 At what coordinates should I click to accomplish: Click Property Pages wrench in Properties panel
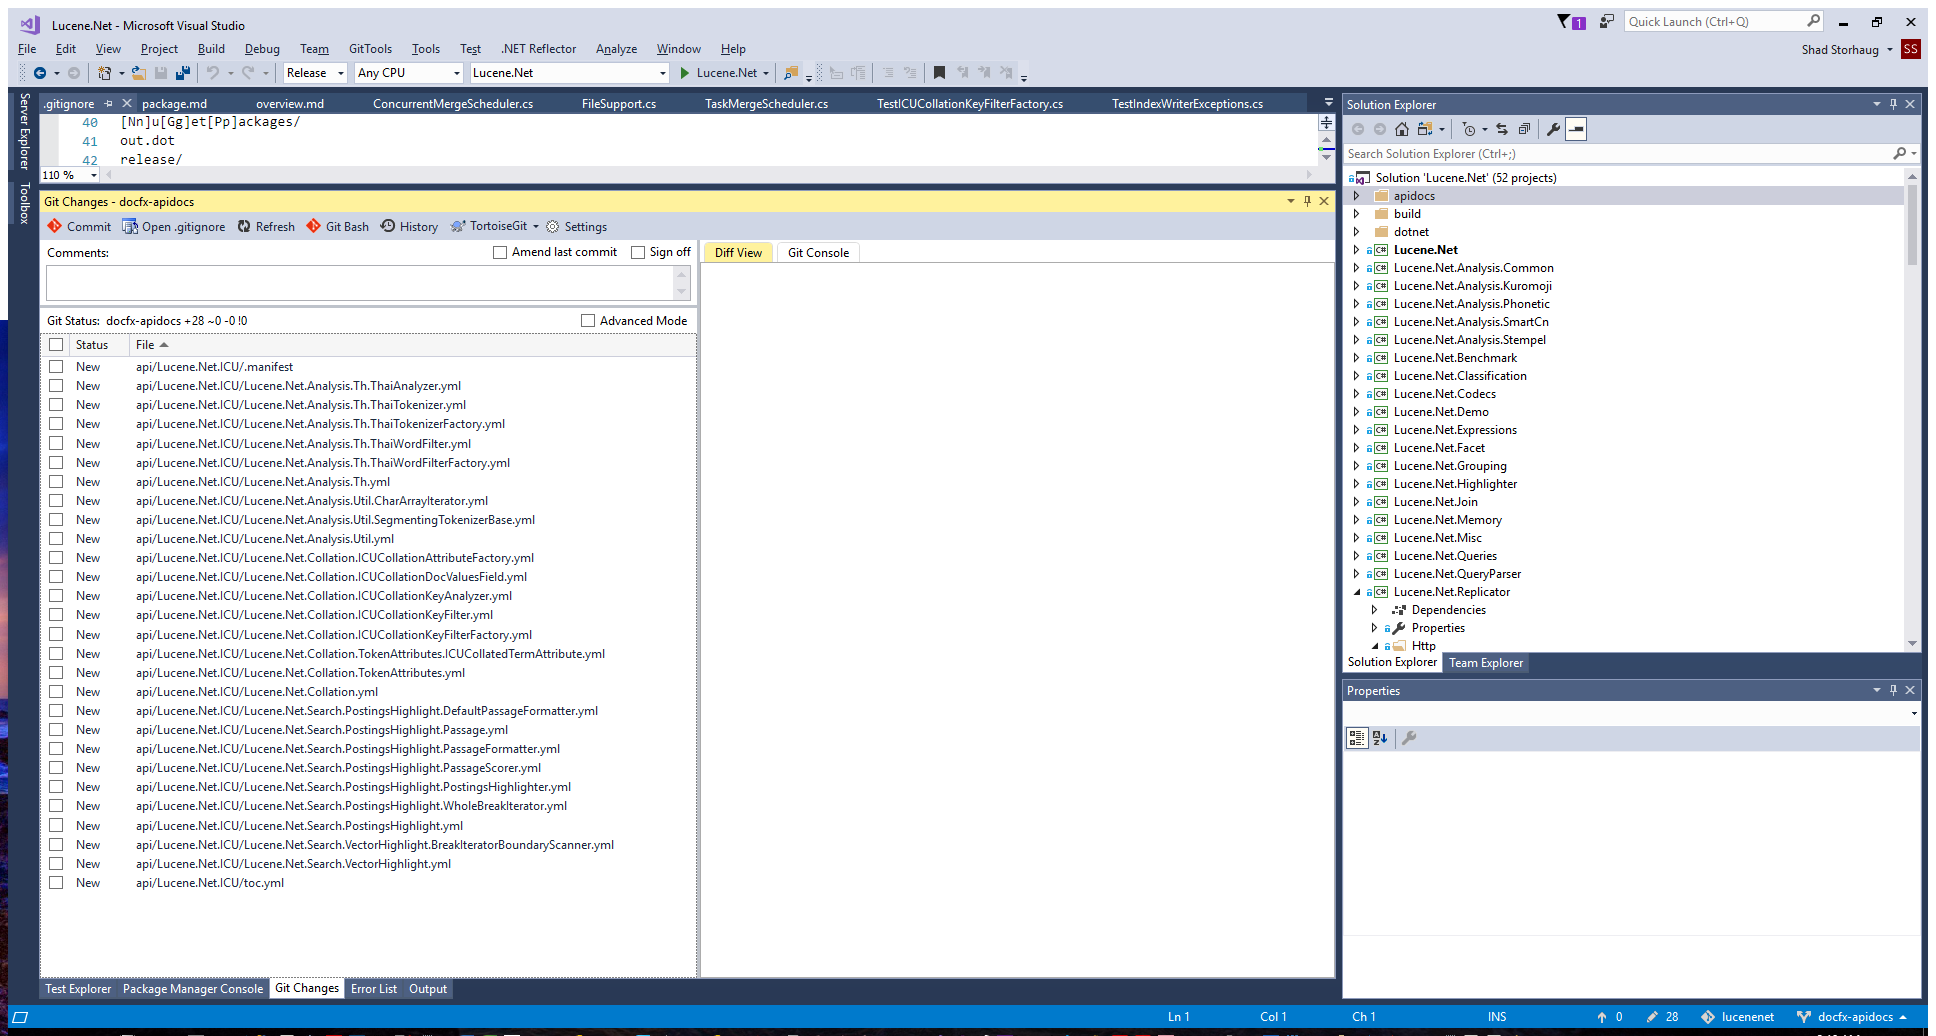(1409, 738)
